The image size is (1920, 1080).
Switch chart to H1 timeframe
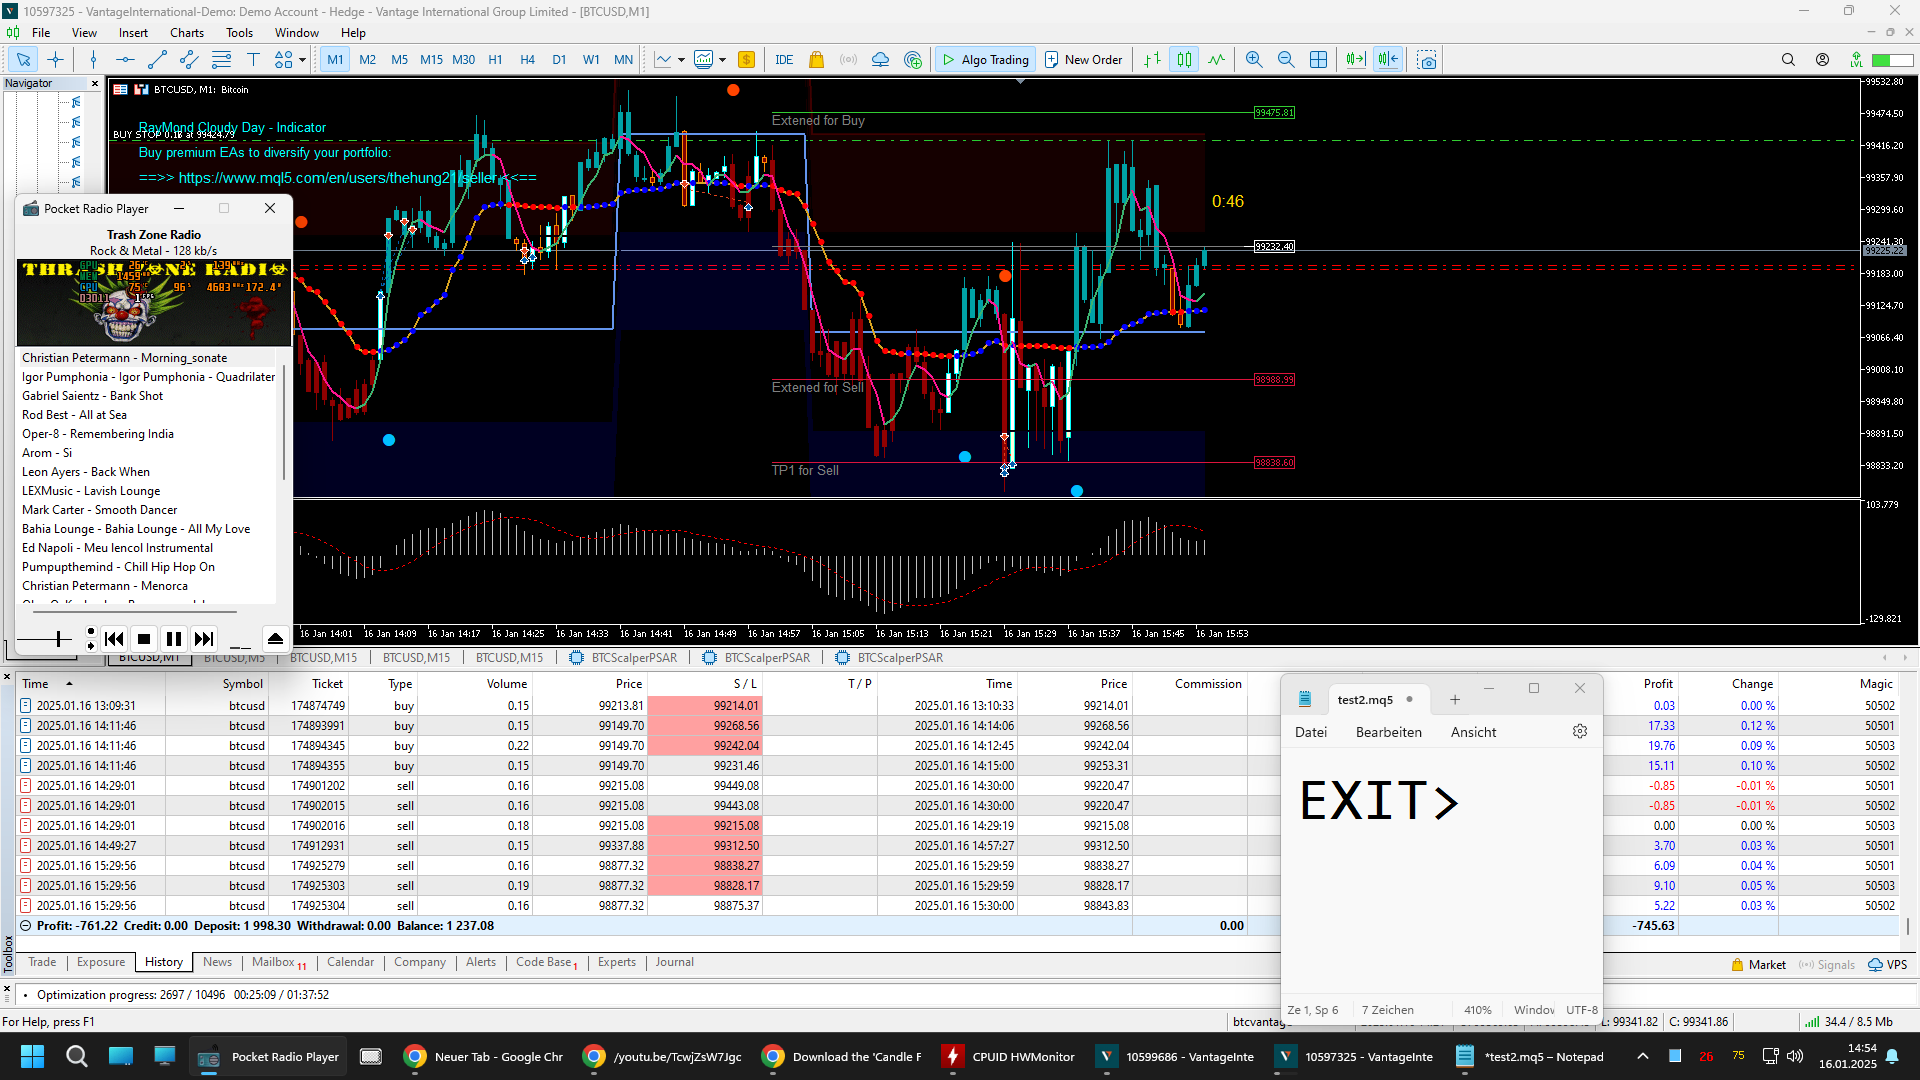pyautogui.click(x=495, y=60)
